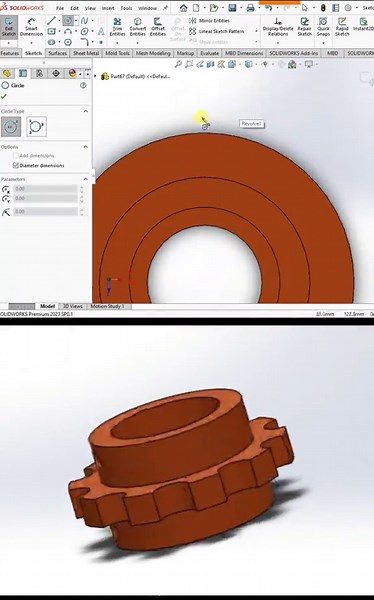Click the green checkmark to accept Circle
Viewport: 374px width, 600px height.
tap(4, 97)
